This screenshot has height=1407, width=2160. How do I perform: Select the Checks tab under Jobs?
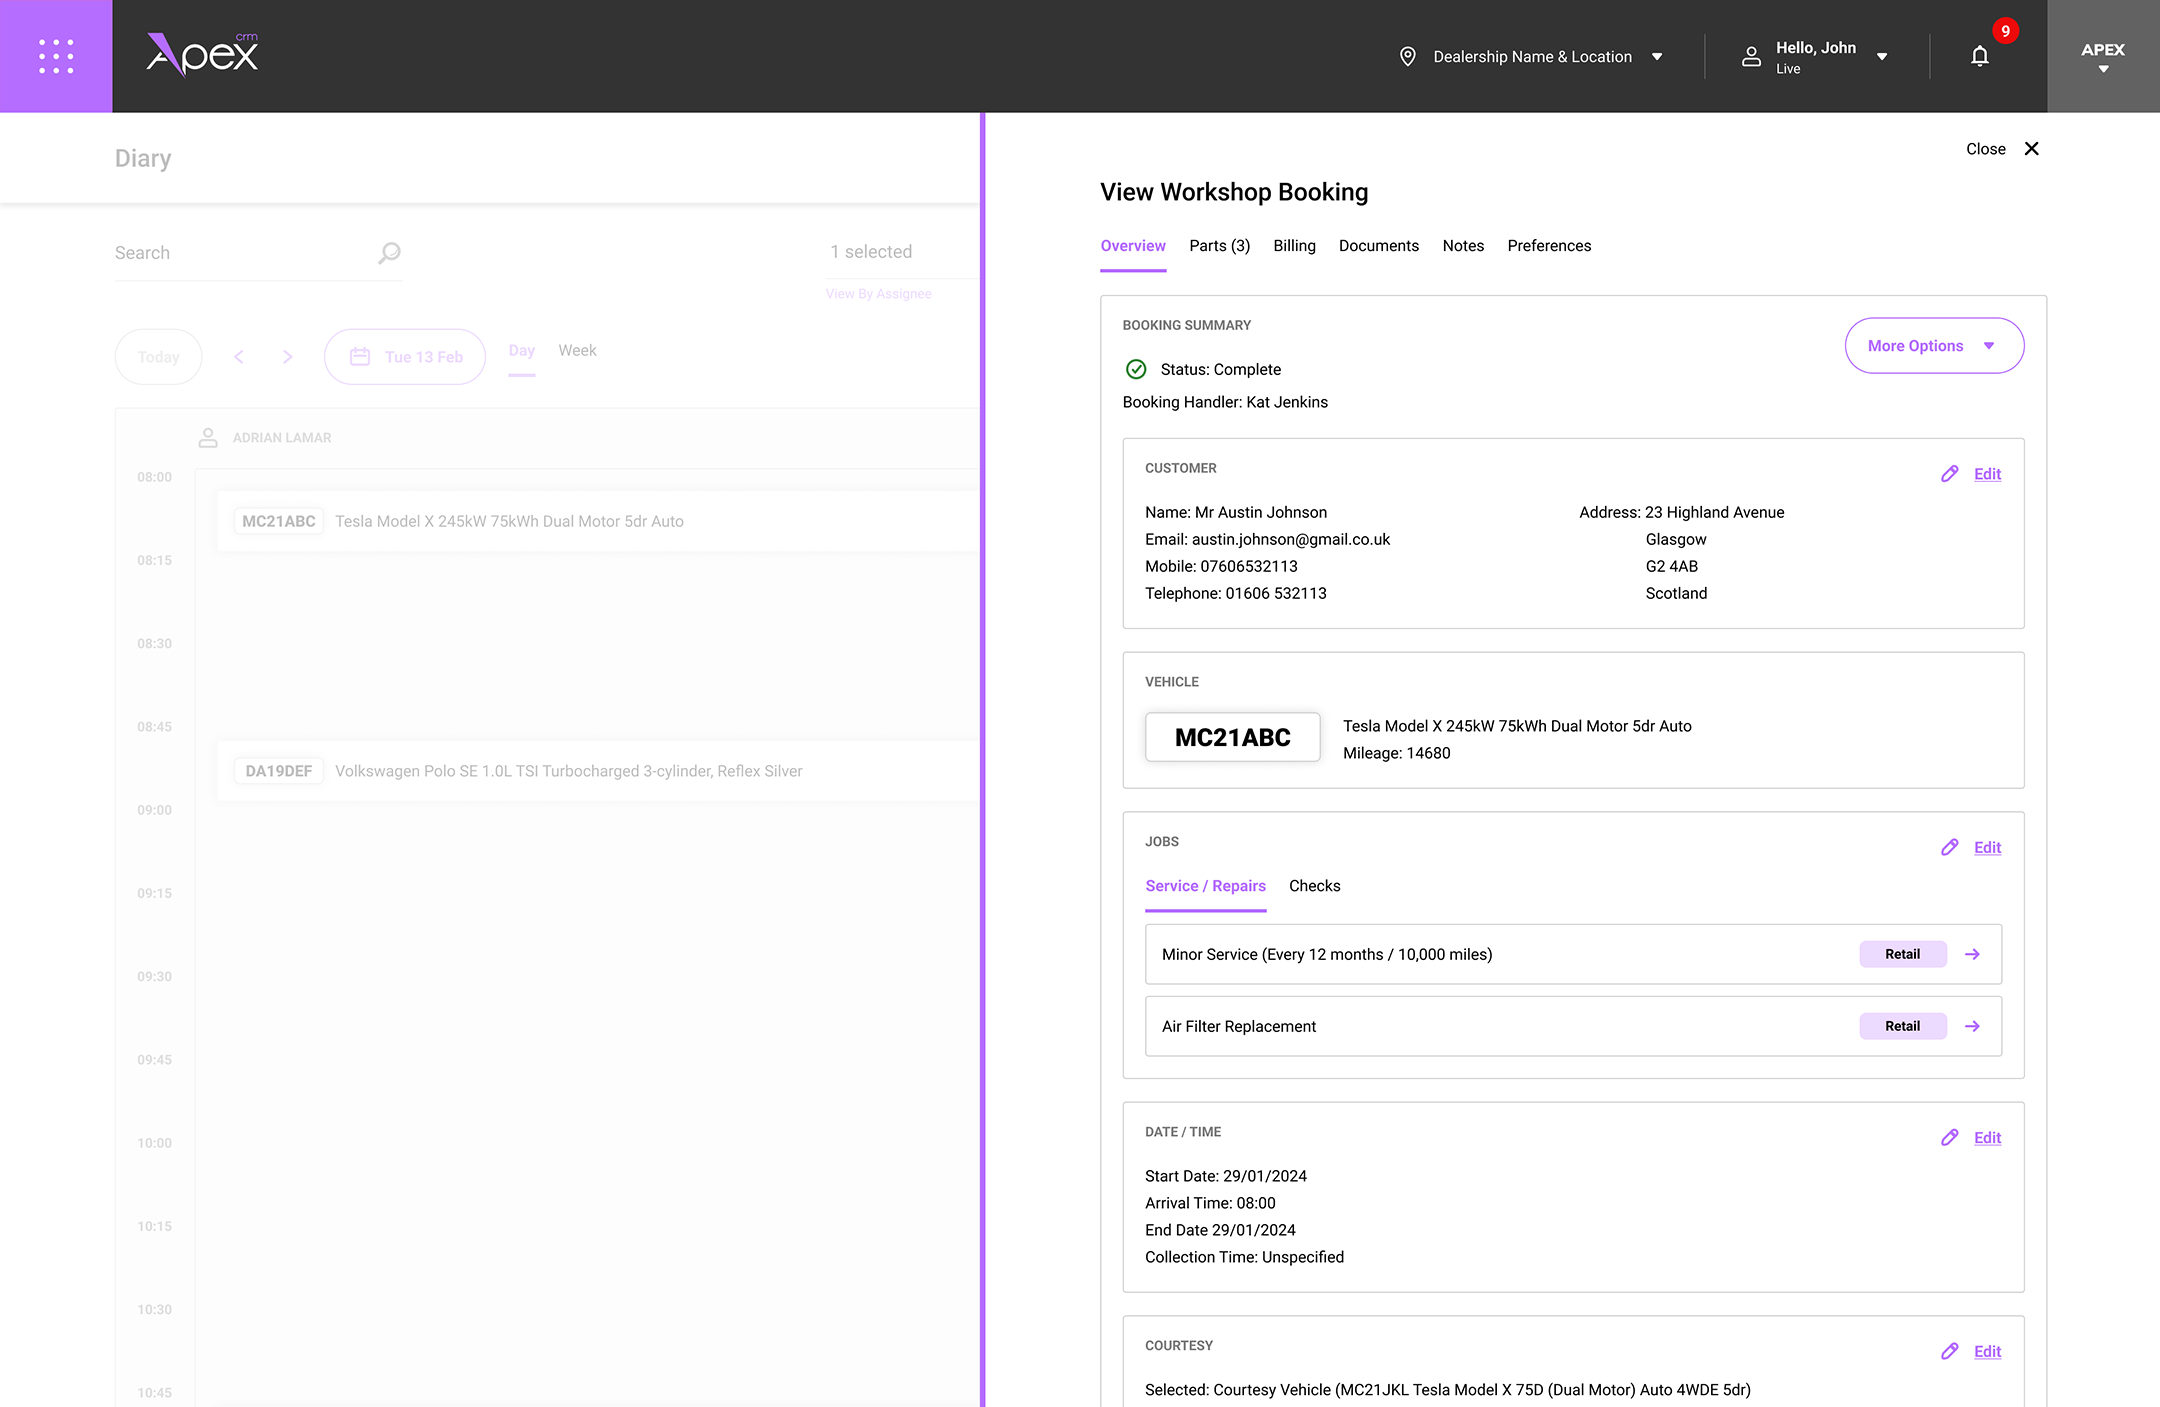[1314, 886]
